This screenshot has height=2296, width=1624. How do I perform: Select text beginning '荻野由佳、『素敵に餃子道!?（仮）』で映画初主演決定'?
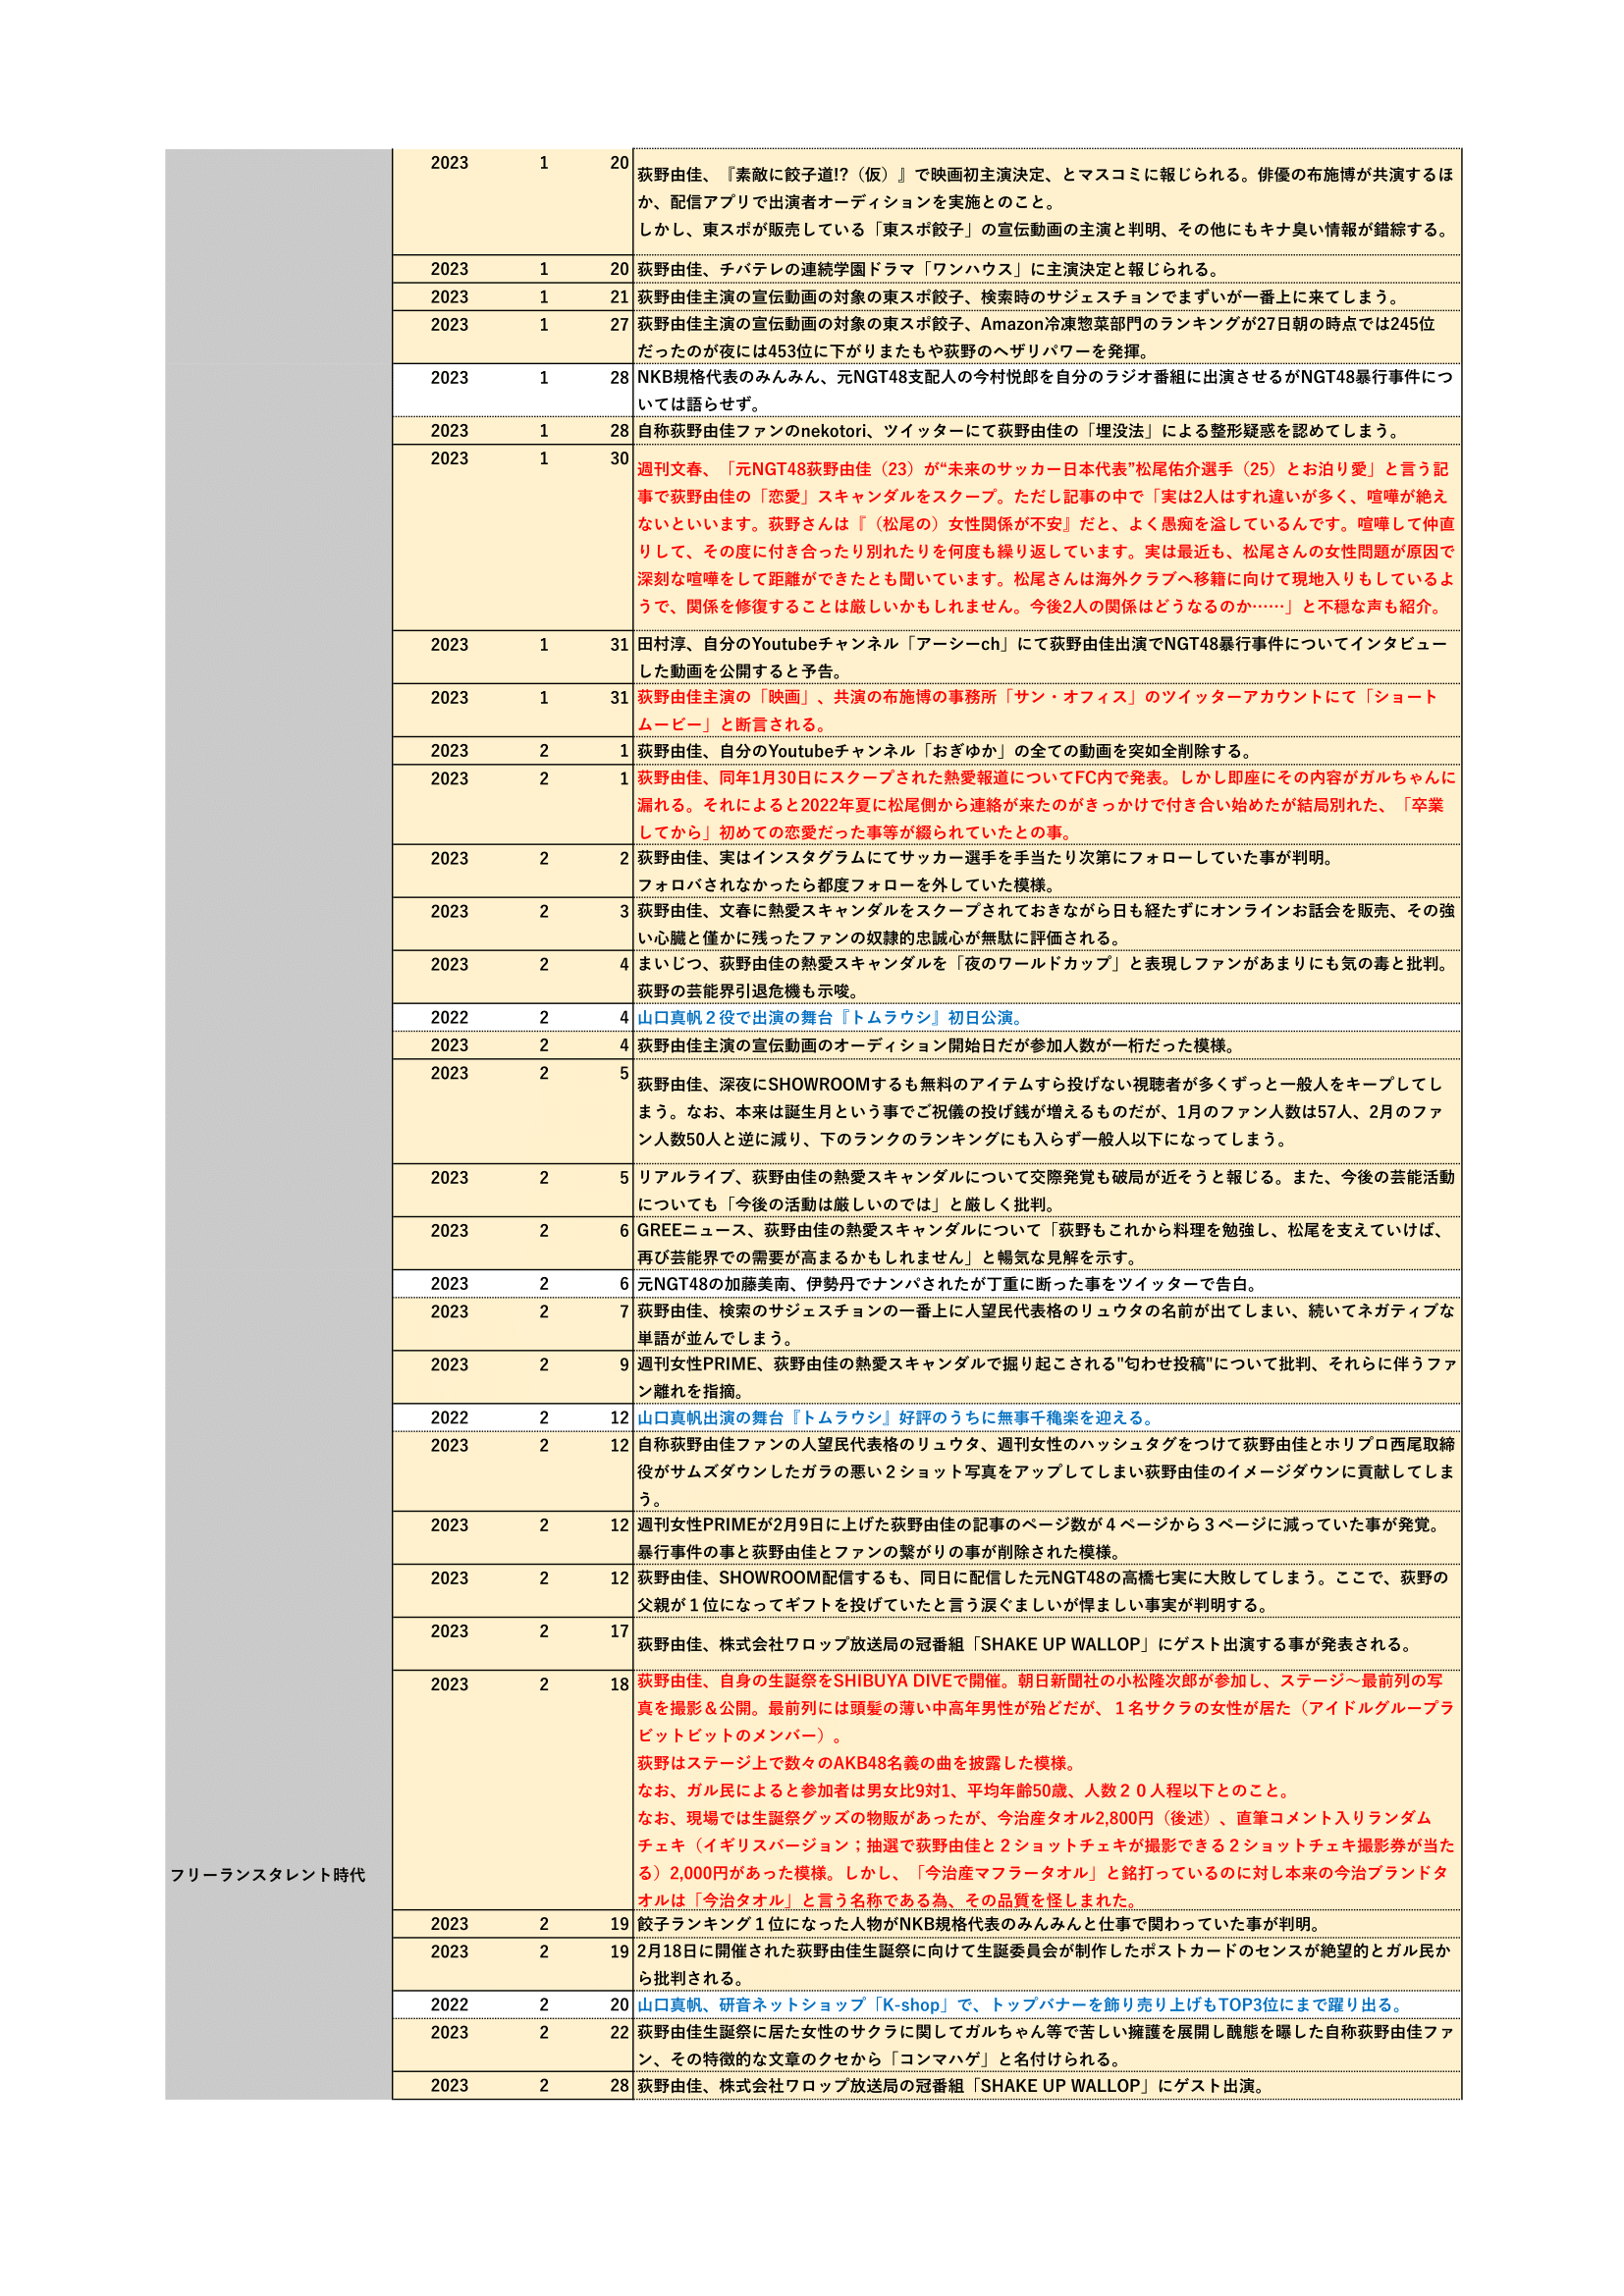pyautogui.click(x=1046, y=202)
